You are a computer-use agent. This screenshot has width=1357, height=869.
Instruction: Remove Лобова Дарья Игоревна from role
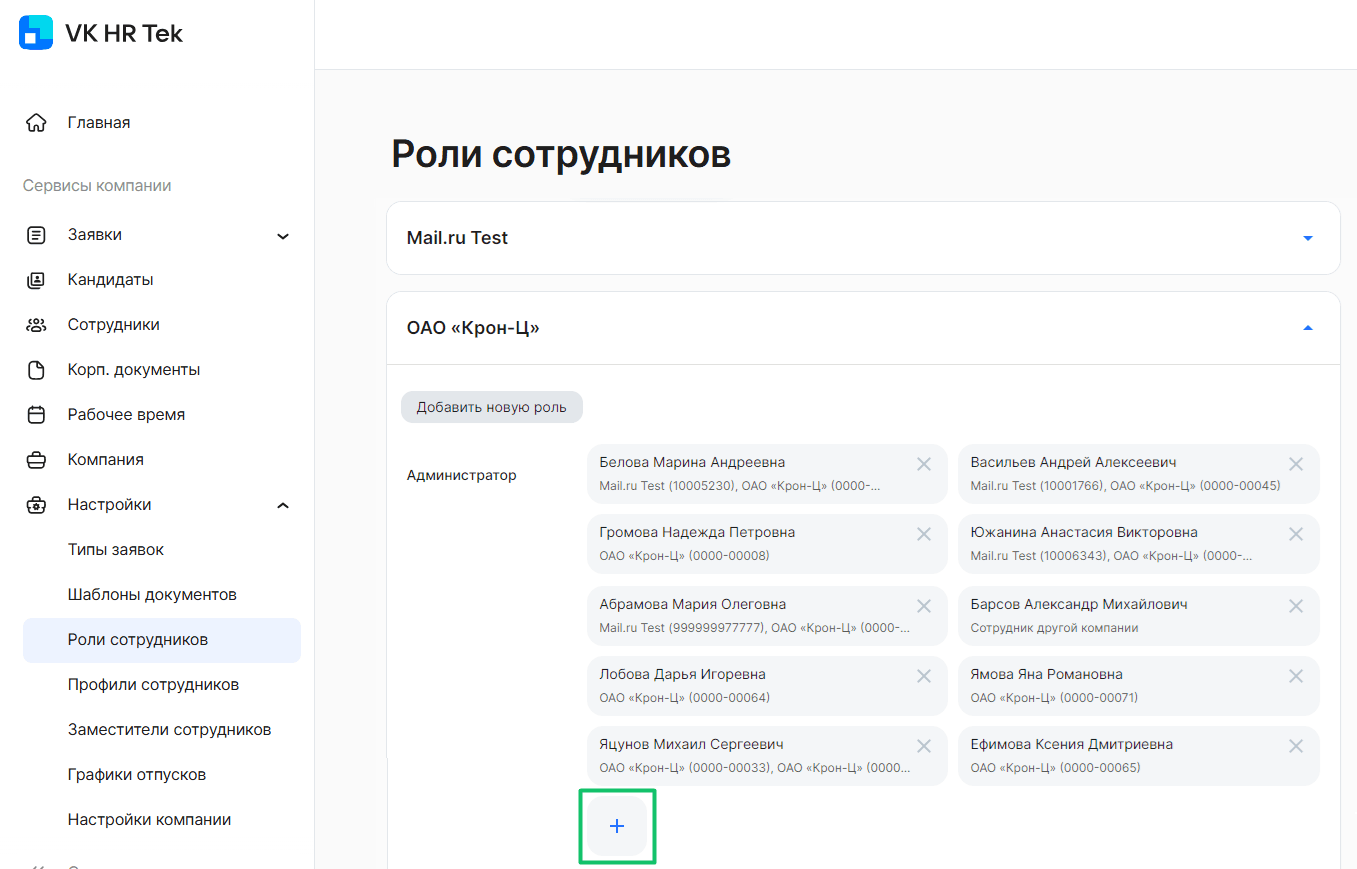(x=924, y=676)
